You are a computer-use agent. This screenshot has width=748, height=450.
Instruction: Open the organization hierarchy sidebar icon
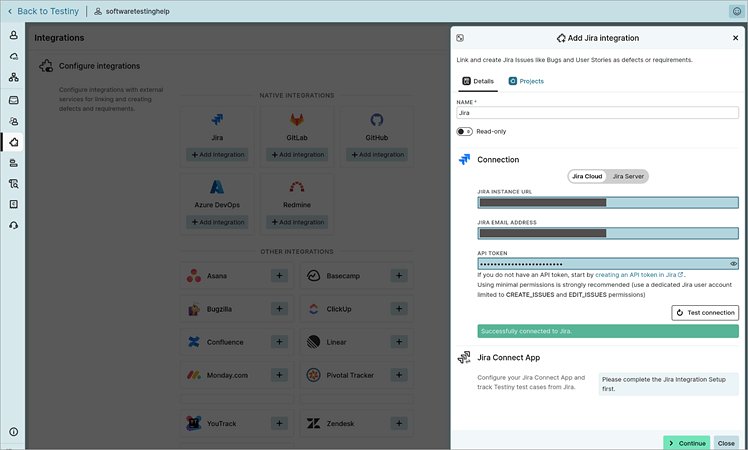pos(13,77)
